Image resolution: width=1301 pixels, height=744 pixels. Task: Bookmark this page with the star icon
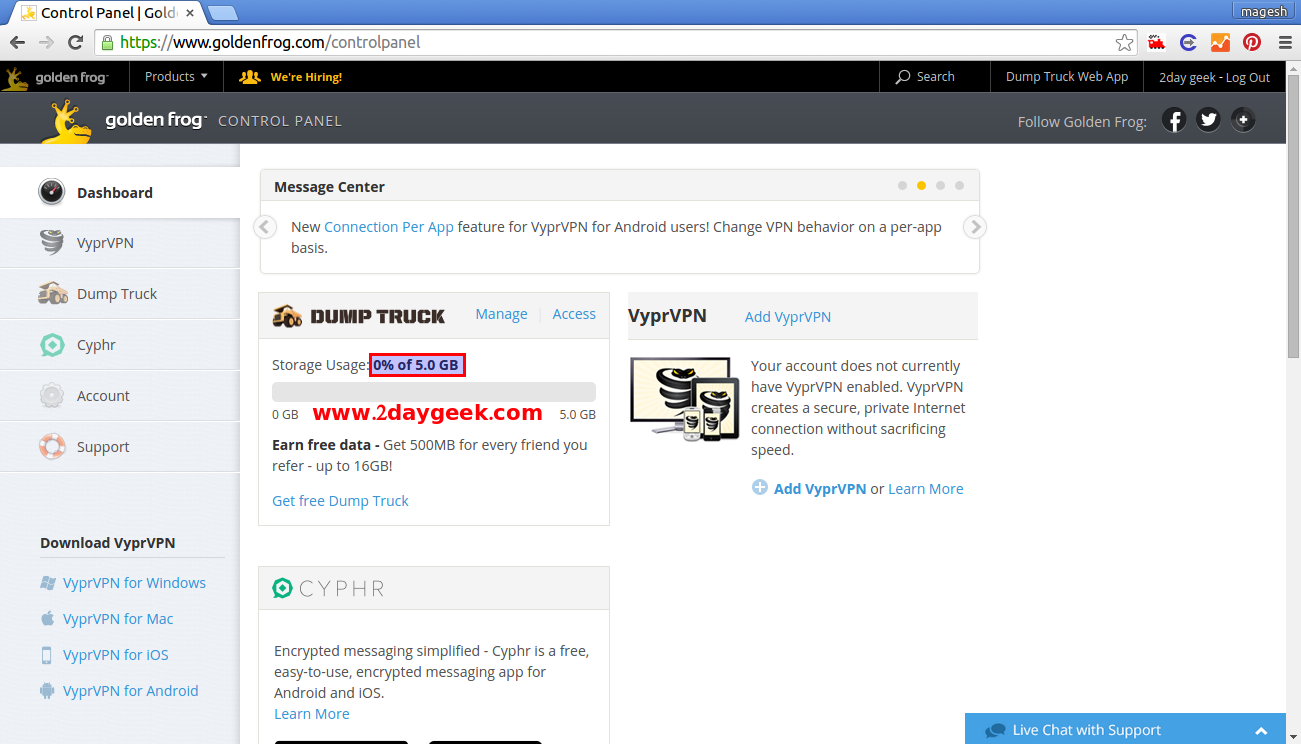point(1125,42)
